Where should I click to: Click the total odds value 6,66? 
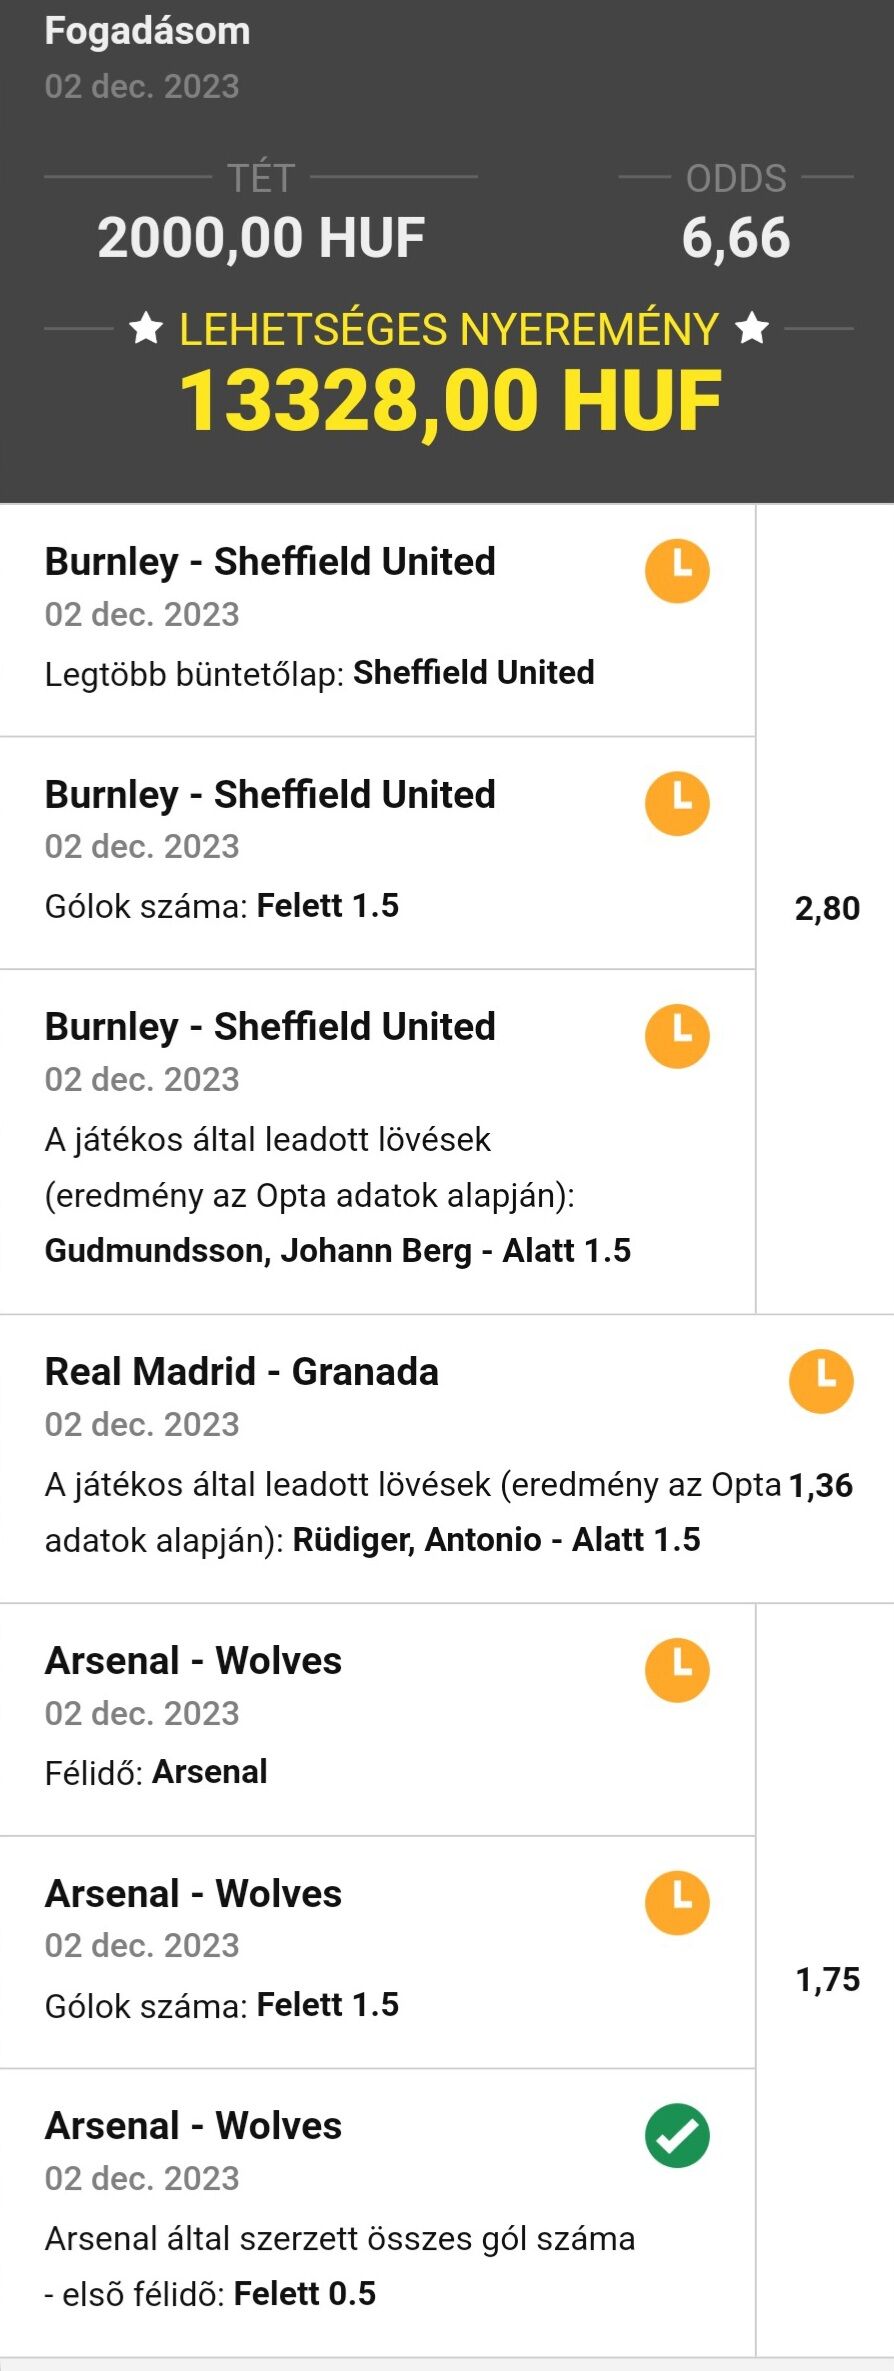pyautogui.click(x=735, y=238)
